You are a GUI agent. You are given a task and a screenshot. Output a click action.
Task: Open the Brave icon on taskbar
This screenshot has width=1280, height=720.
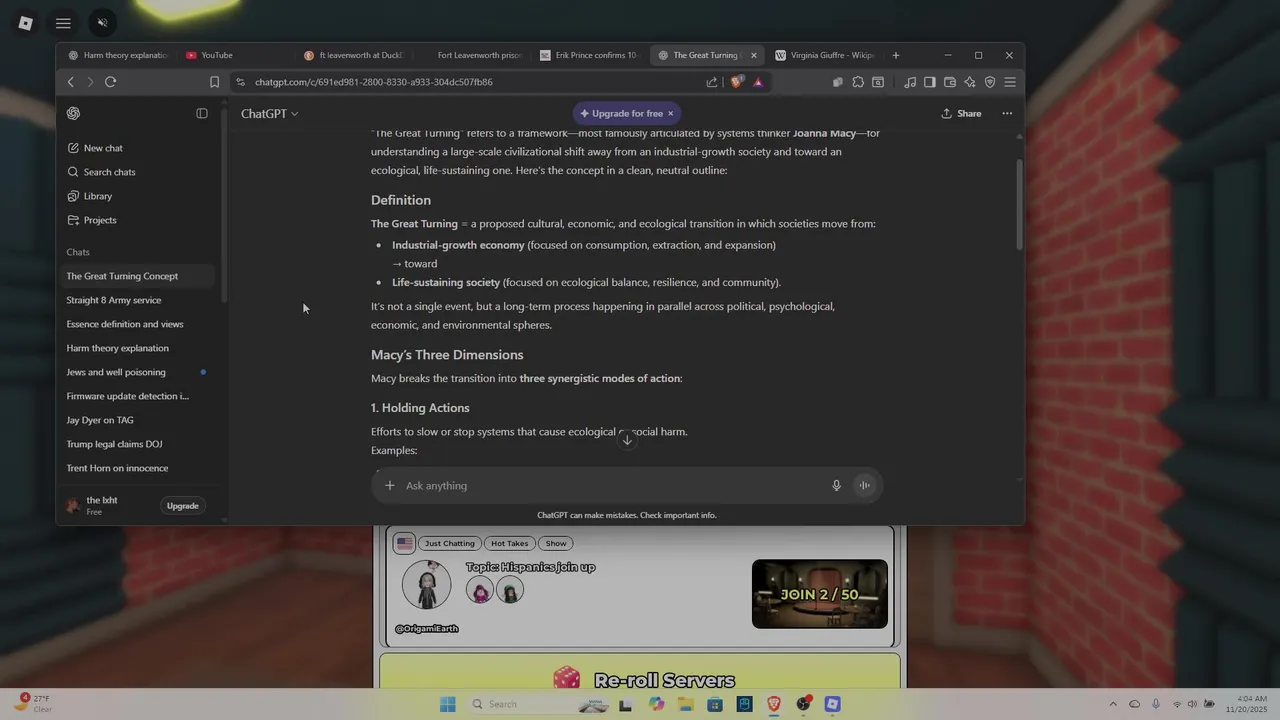point(774,704)
